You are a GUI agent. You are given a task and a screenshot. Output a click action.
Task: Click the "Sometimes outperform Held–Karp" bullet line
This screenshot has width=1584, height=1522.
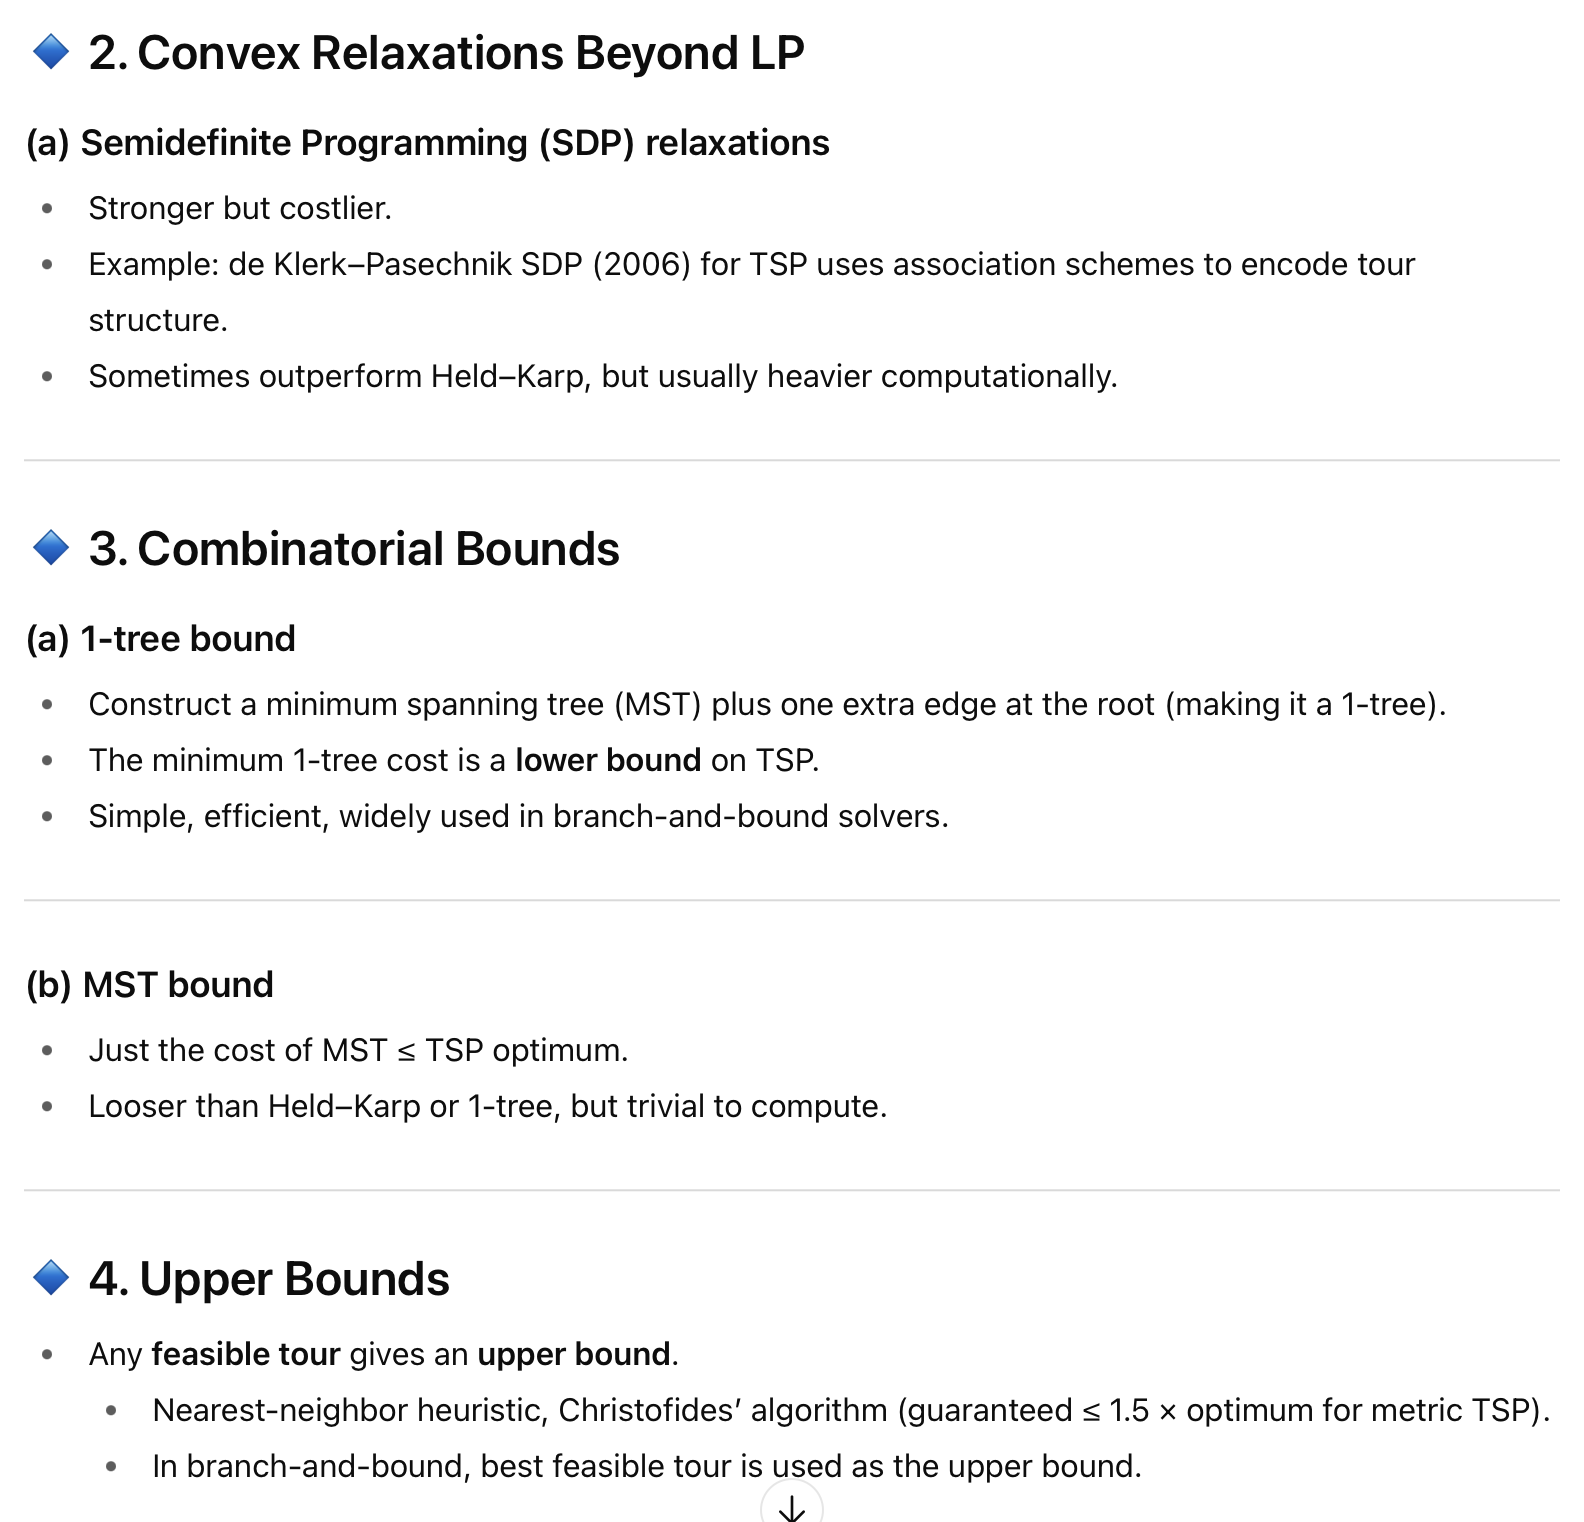click(x=603, y=376)
